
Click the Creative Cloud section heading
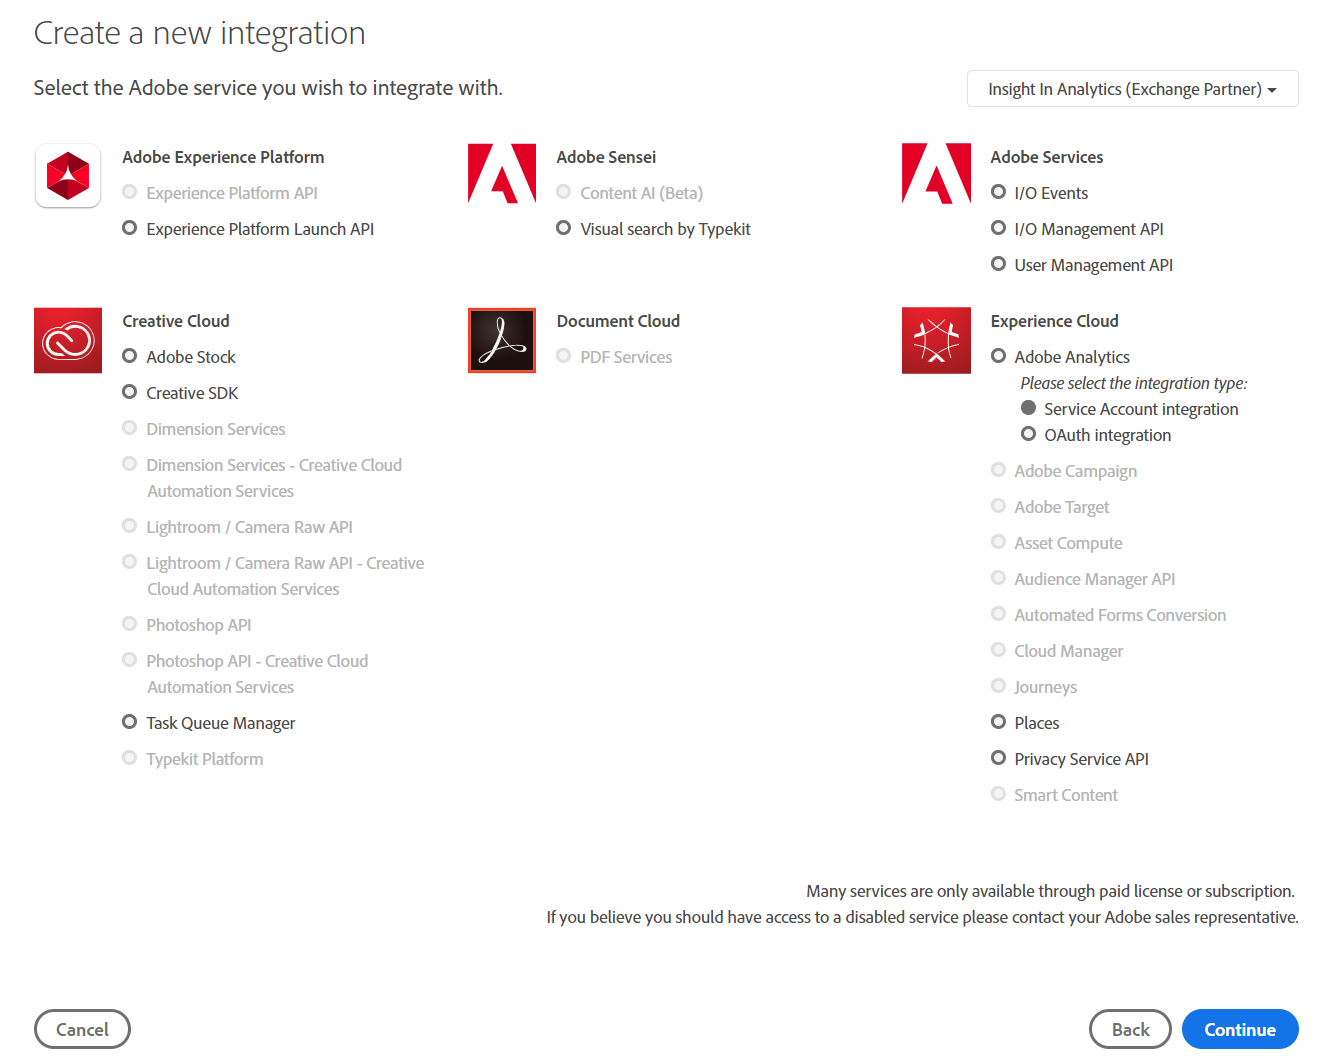click(x=176, y=321)
